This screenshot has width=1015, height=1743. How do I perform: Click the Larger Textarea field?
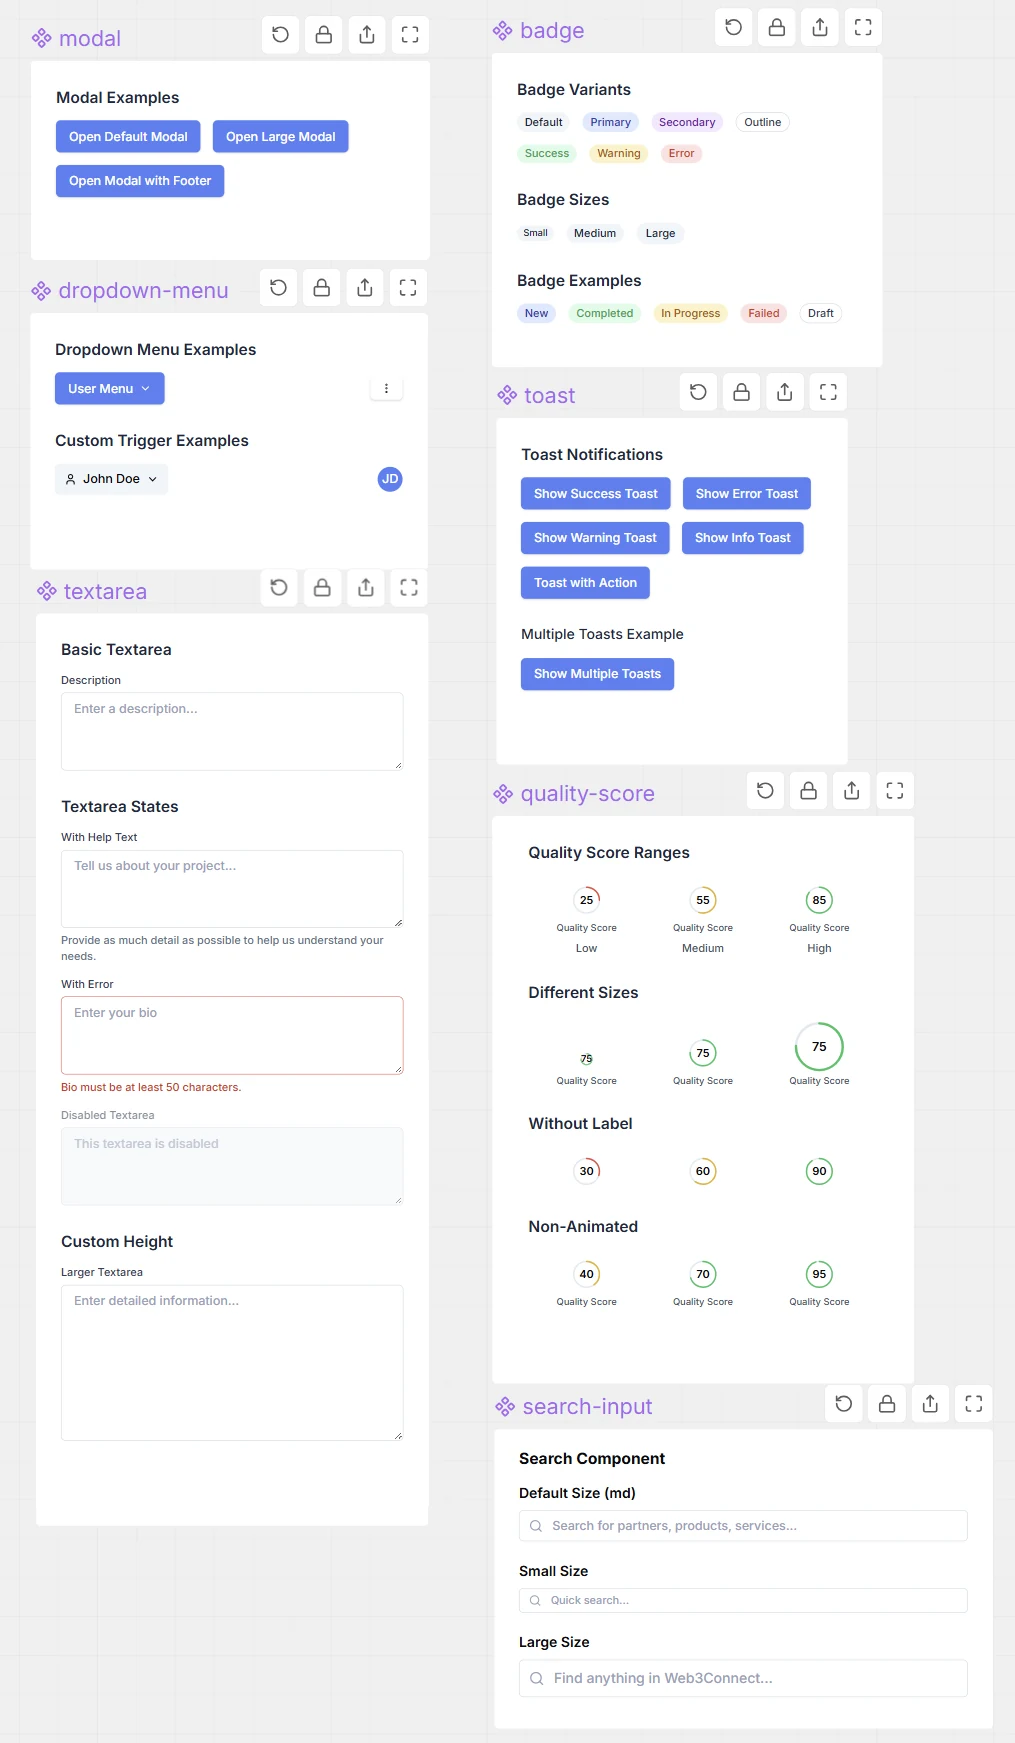coord(232,1363)
